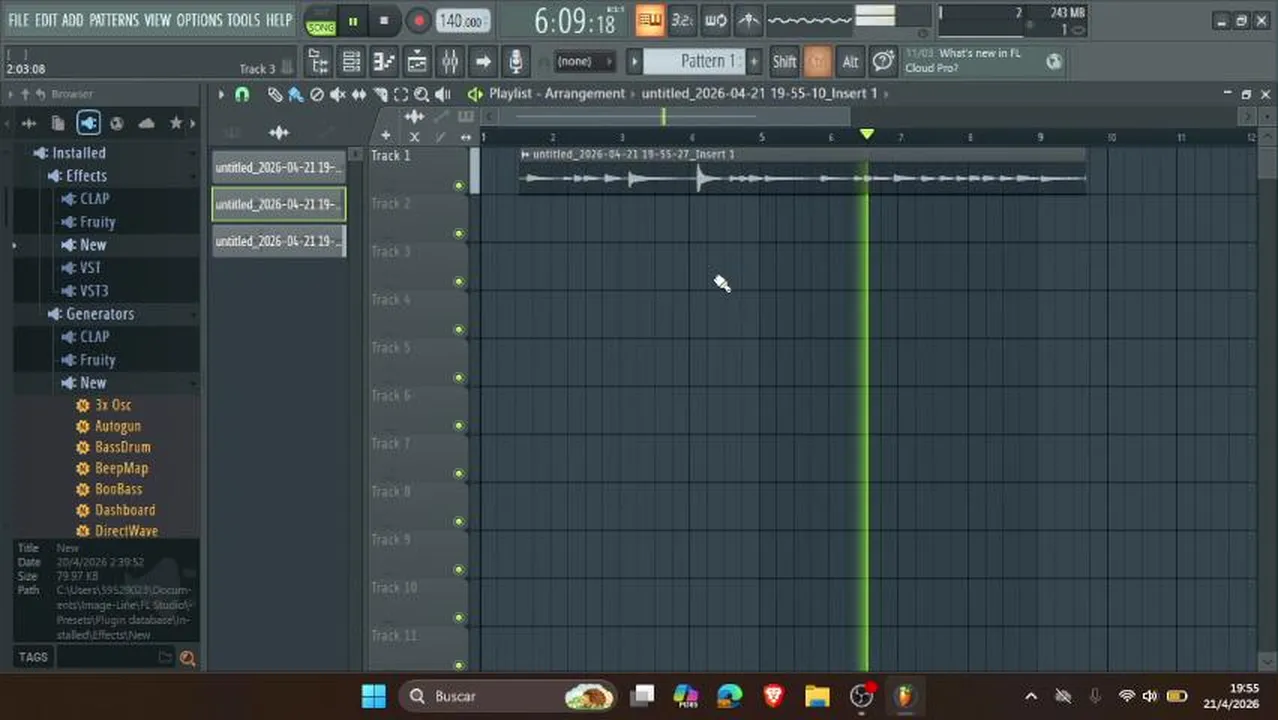Toggle the Ctrl modifier button
Screen dimensions: 1278x720
[x=818, y=61]
